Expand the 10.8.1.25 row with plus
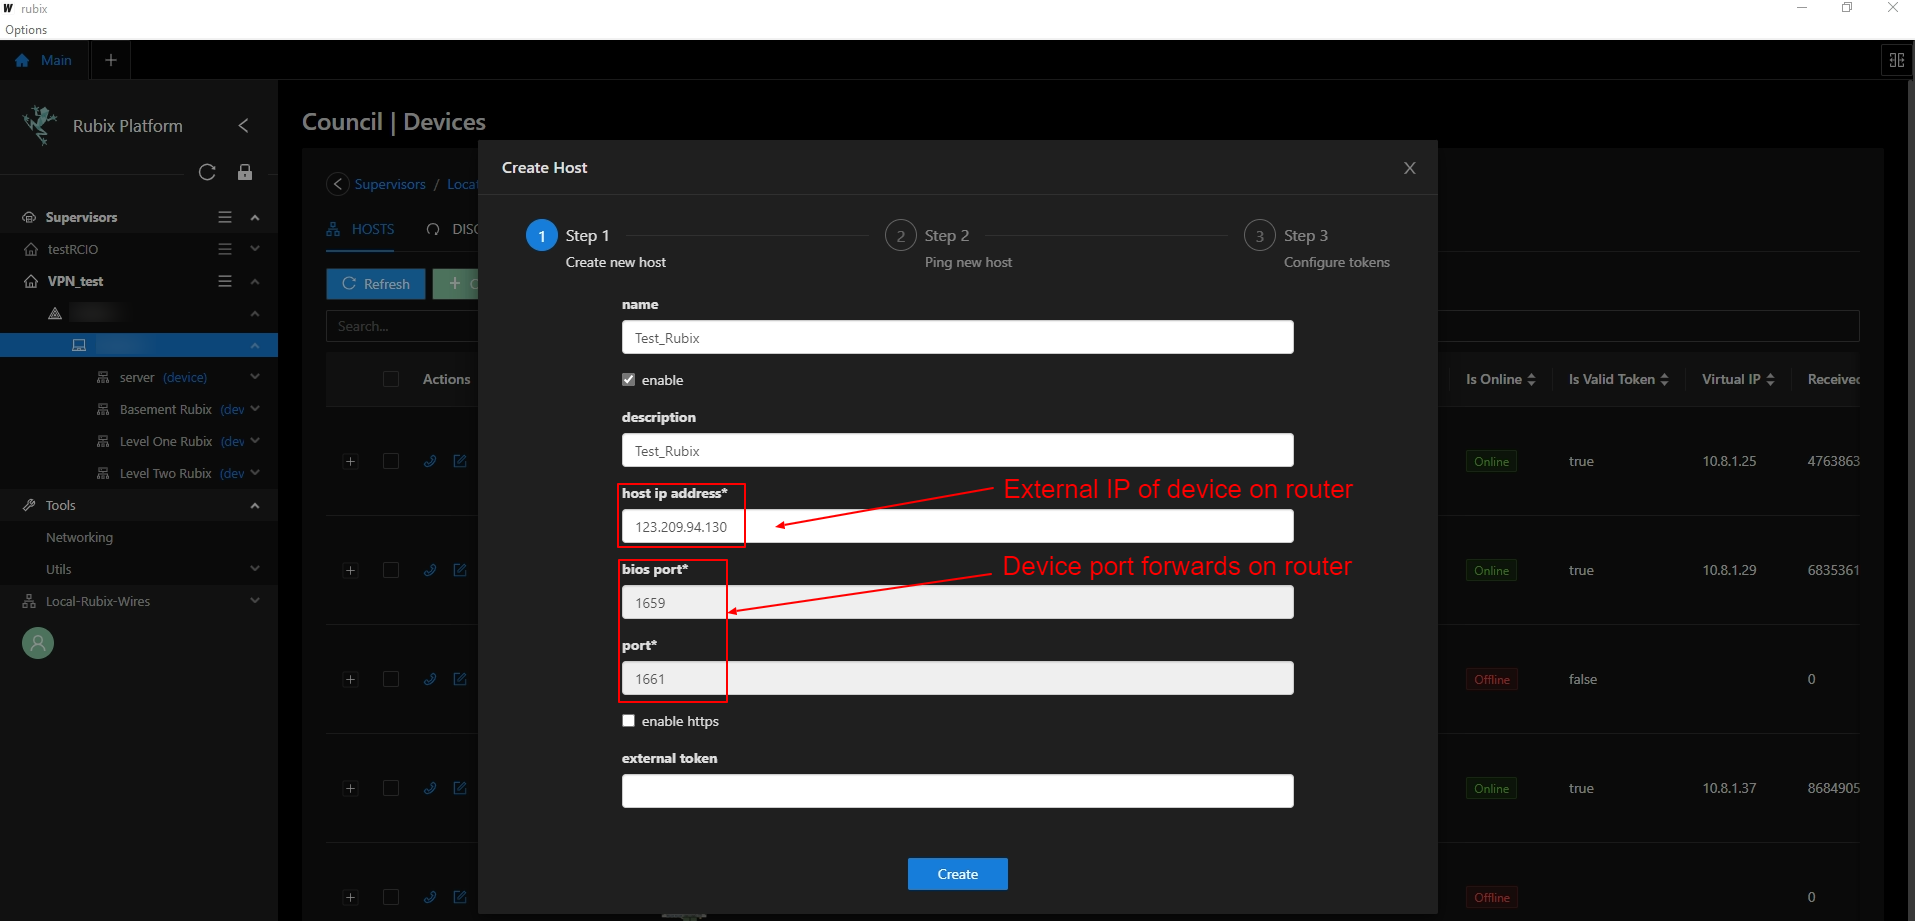 (350, 461)
